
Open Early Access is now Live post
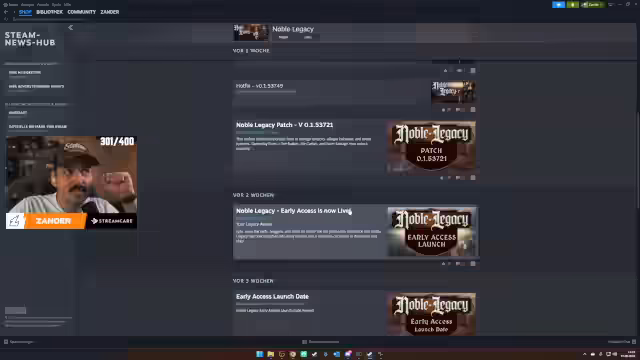coord(293,211)
